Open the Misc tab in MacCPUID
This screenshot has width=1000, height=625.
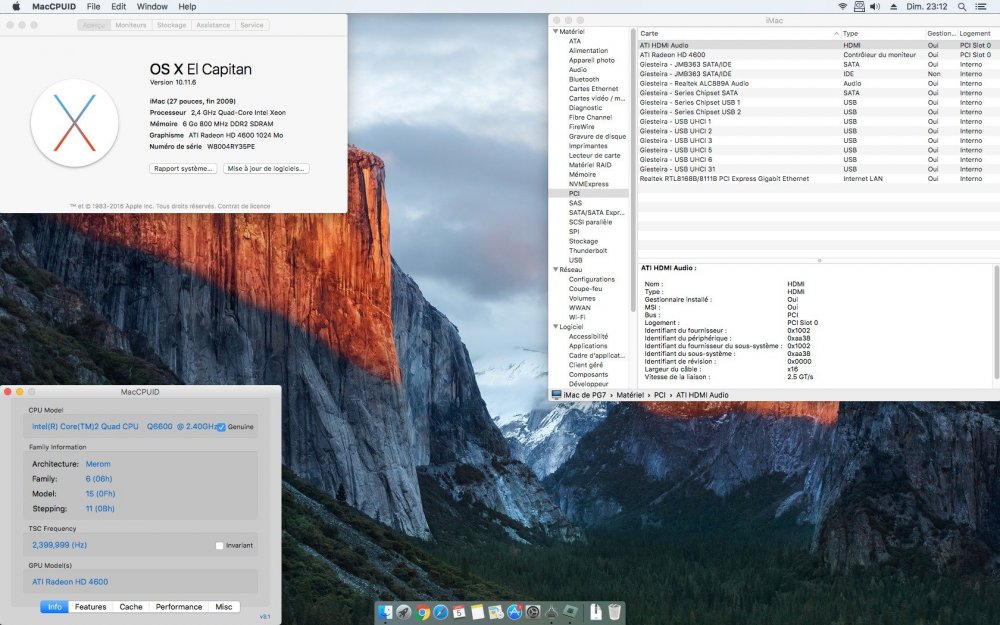point(224,607)
